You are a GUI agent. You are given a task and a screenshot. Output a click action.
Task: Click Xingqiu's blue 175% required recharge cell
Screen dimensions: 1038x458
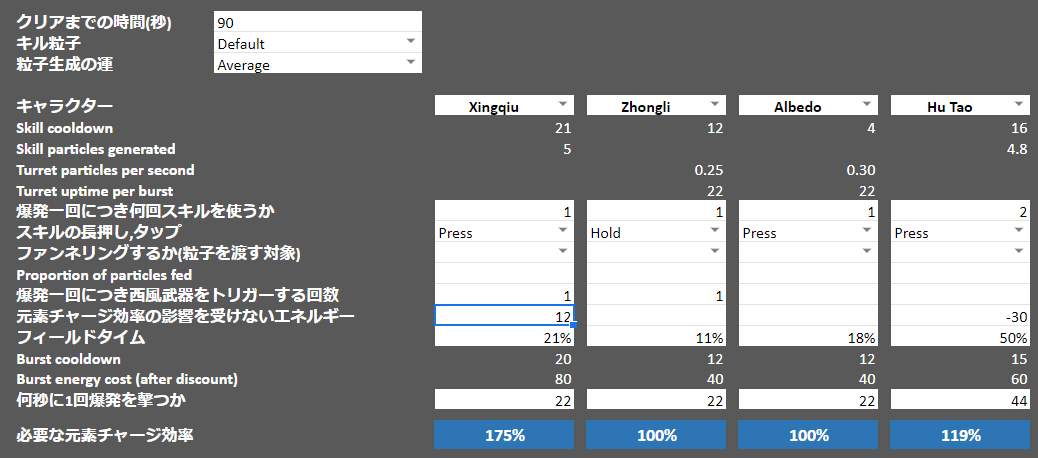[x=503, y=435]
